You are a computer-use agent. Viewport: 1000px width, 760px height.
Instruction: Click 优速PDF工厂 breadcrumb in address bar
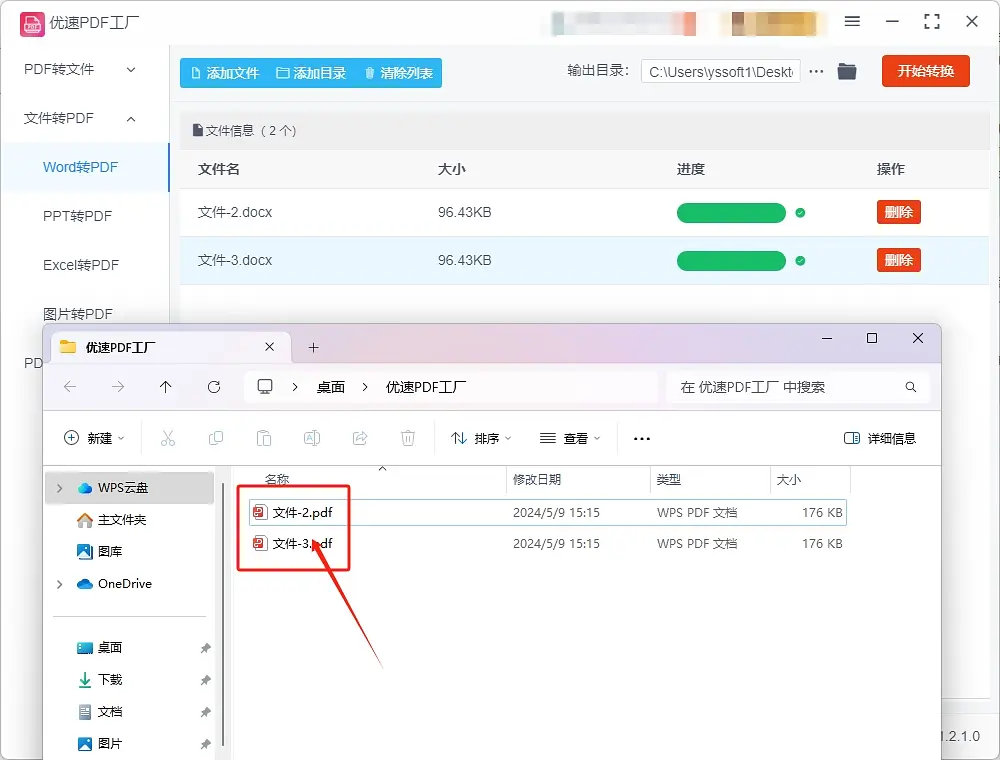point(425,387)
